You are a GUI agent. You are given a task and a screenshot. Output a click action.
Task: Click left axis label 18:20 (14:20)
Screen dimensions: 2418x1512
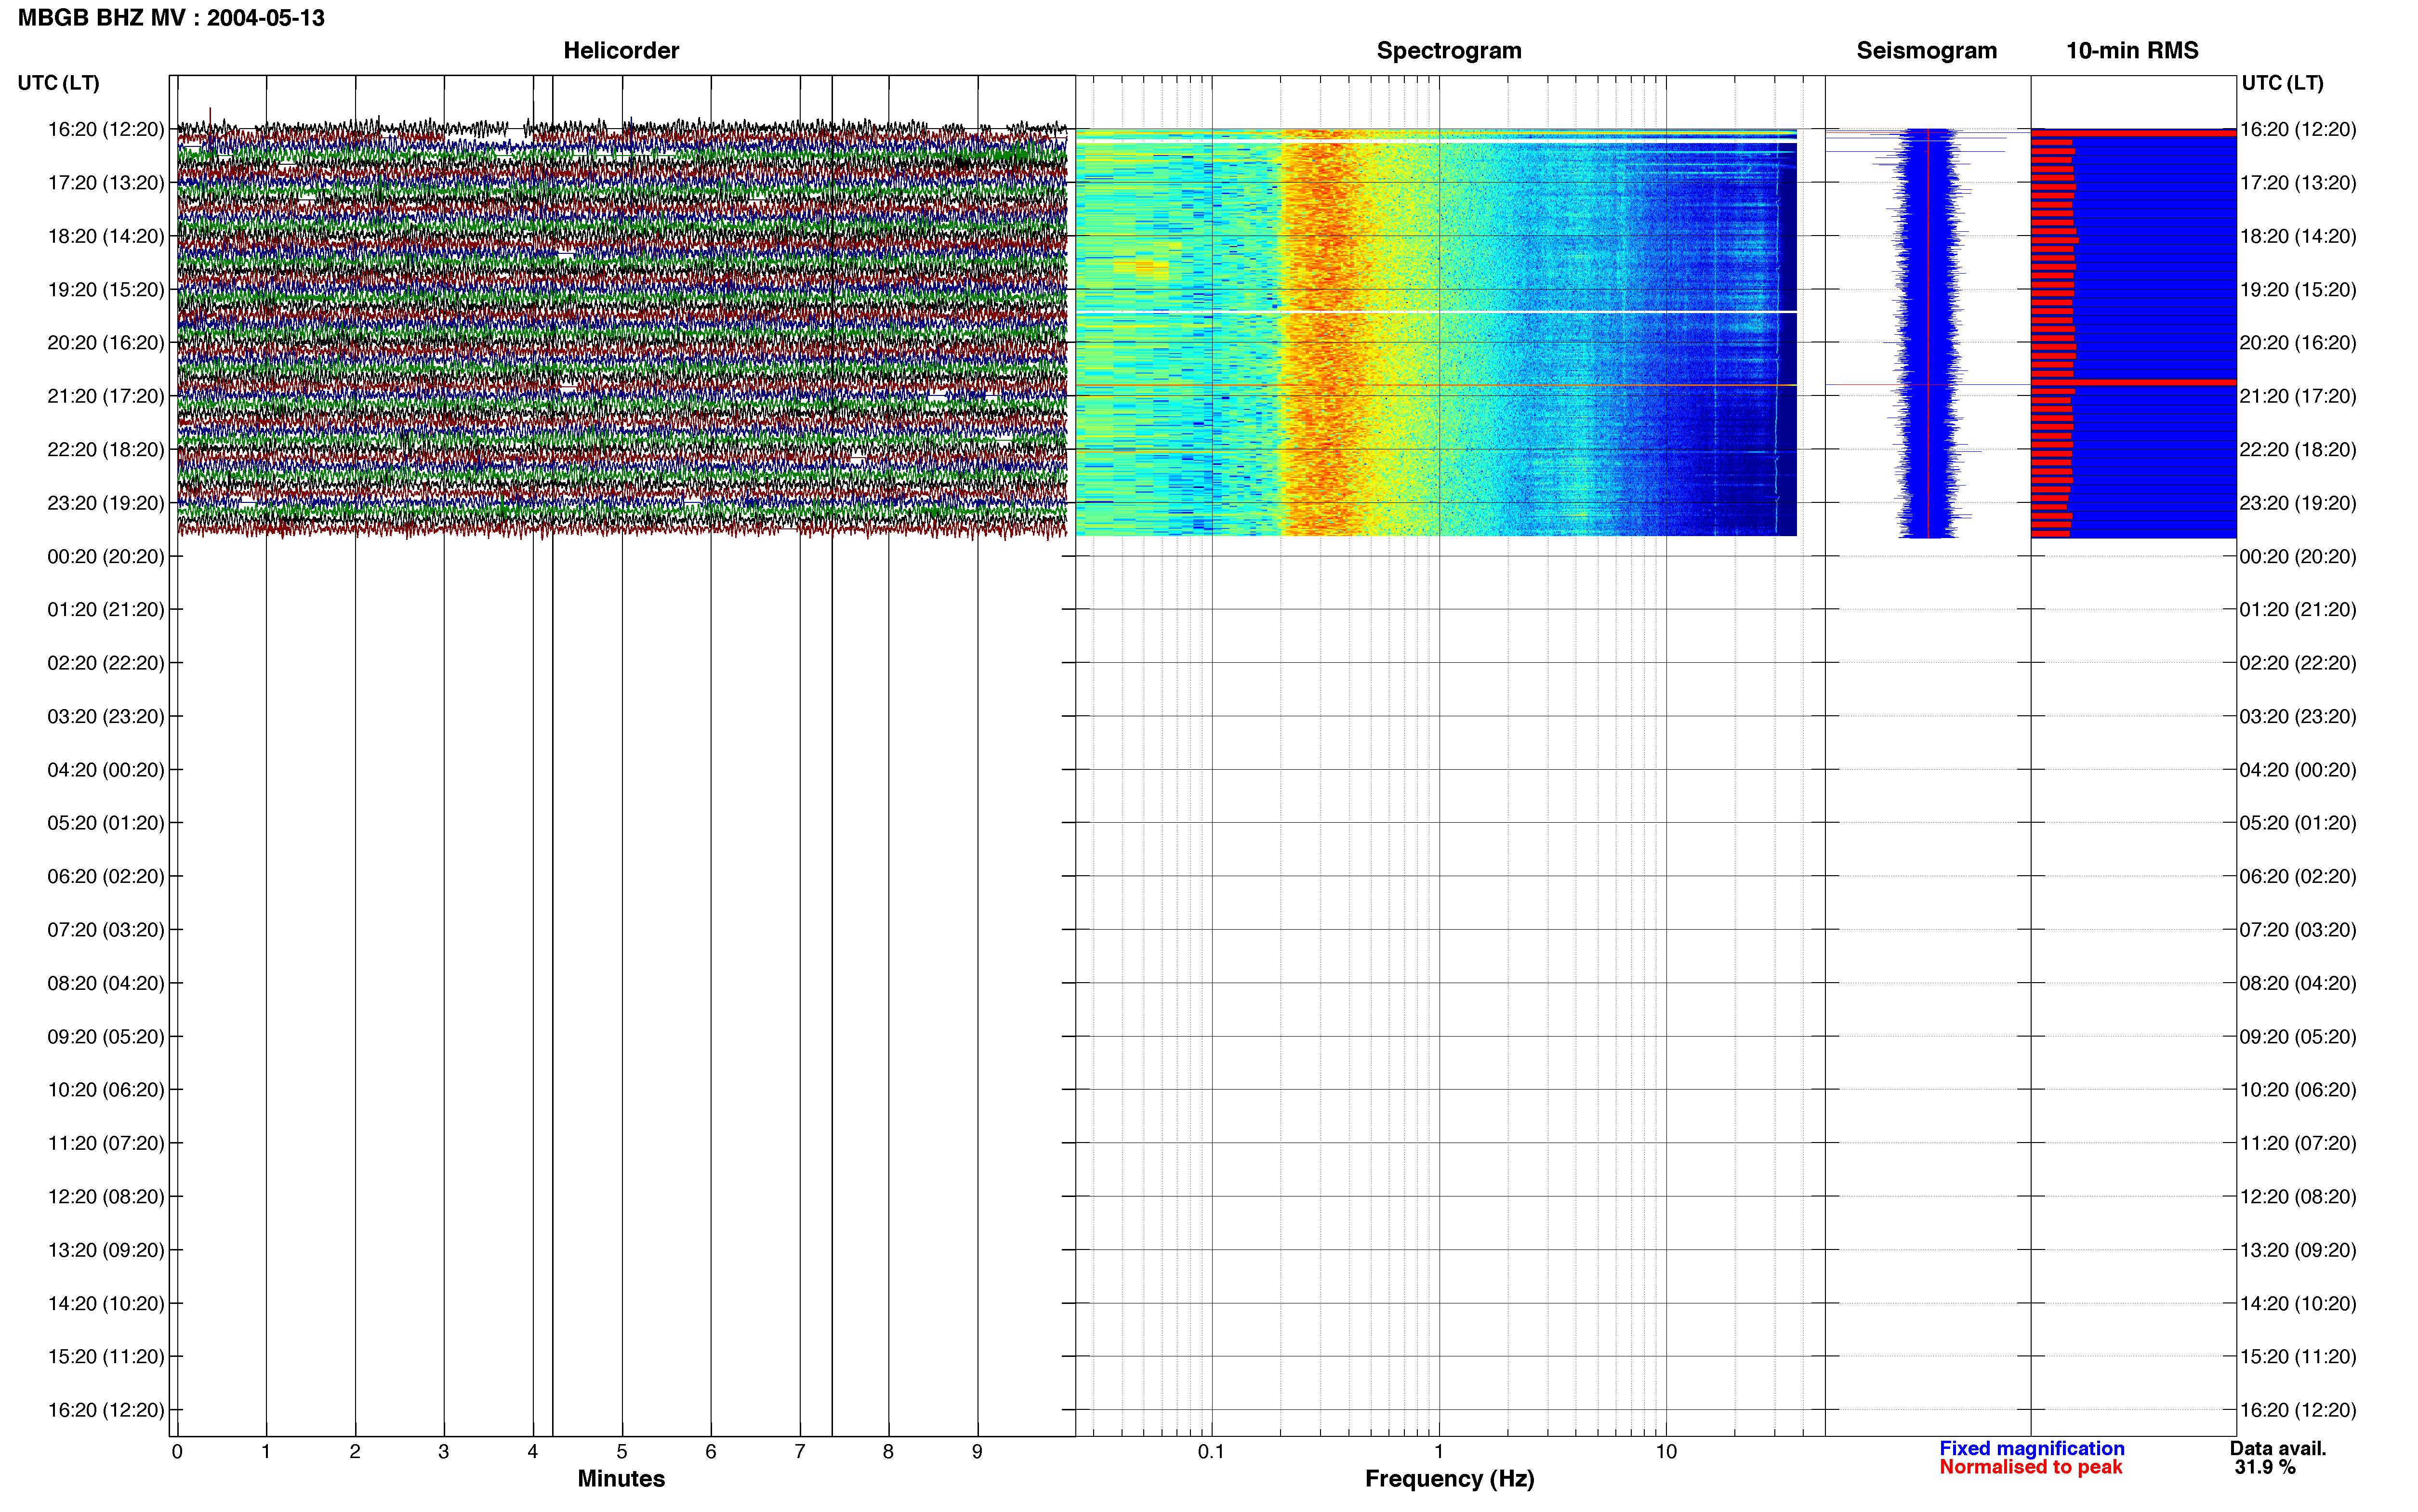click(x=106, y=236)
